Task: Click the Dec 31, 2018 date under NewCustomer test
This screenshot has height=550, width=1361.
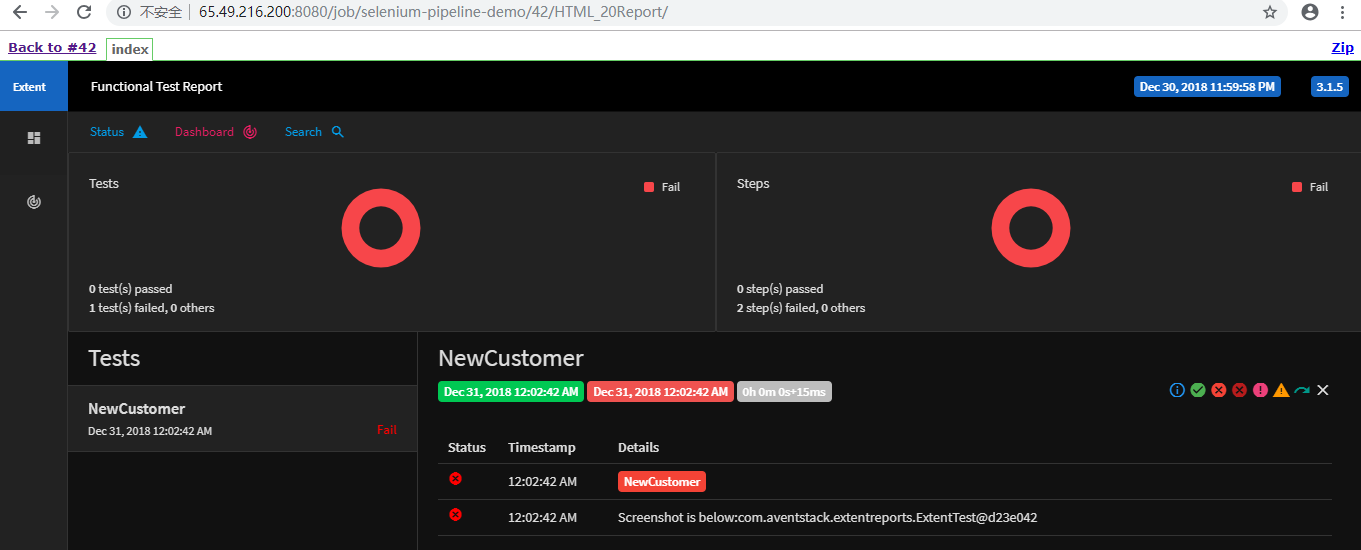Action: pyautogui.click(x=150, y=431)
